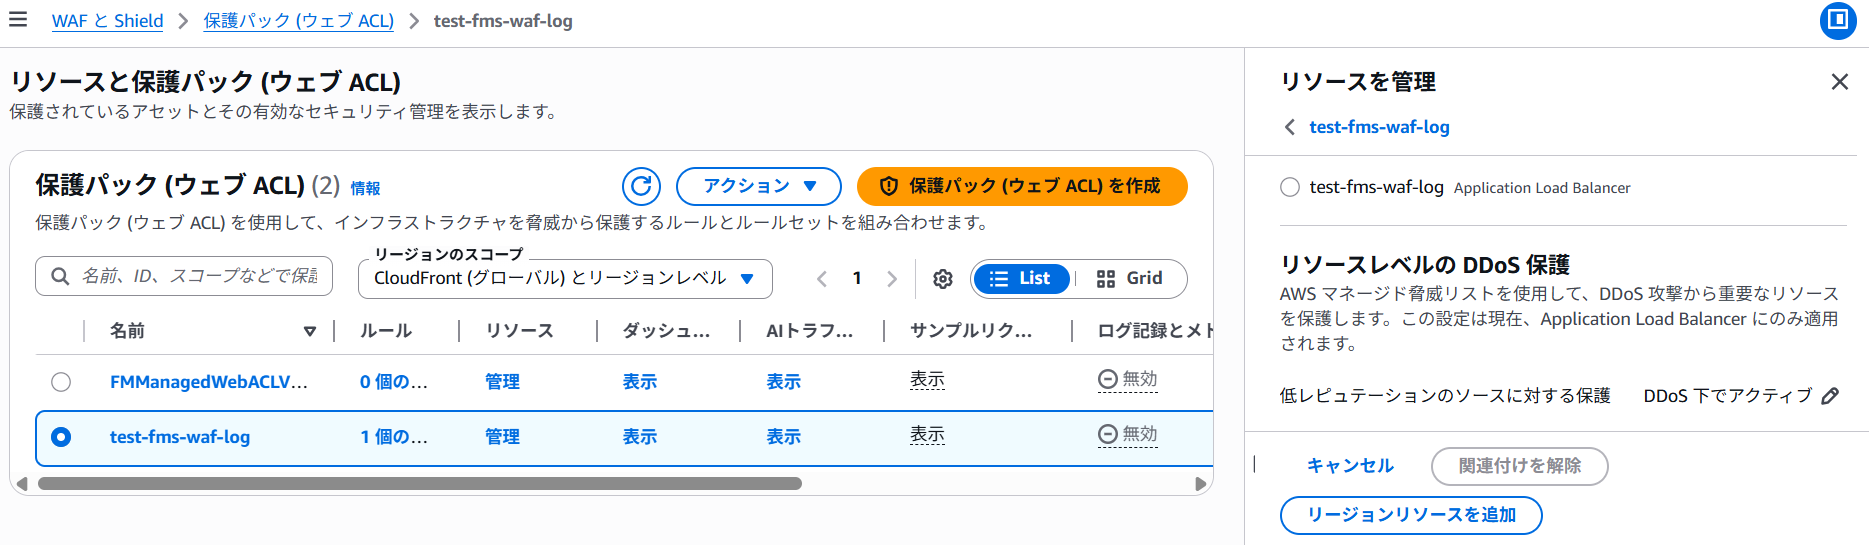Image resolution: width=1869 pixels, height=545 pixels.
Task: Open the アクション dropdown menu
Action: 758,186
